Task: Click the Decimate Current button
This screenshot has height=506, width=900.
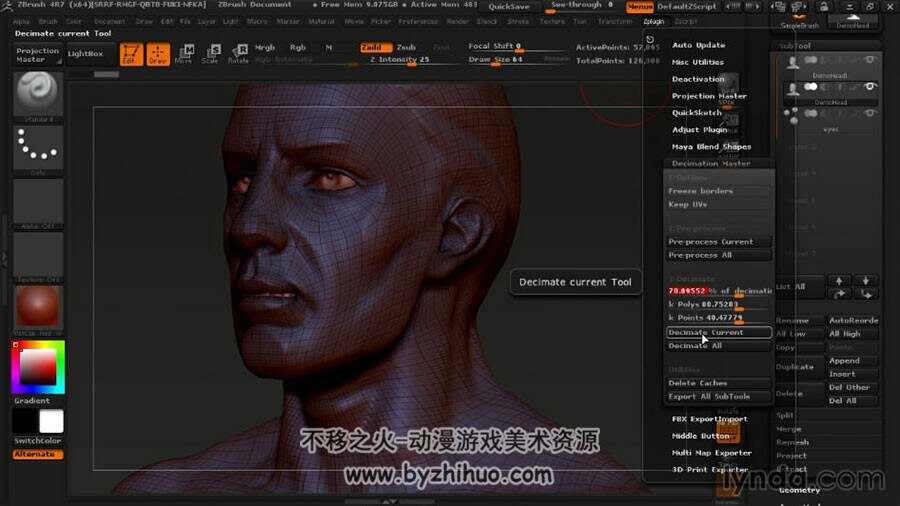Action: 719,332
